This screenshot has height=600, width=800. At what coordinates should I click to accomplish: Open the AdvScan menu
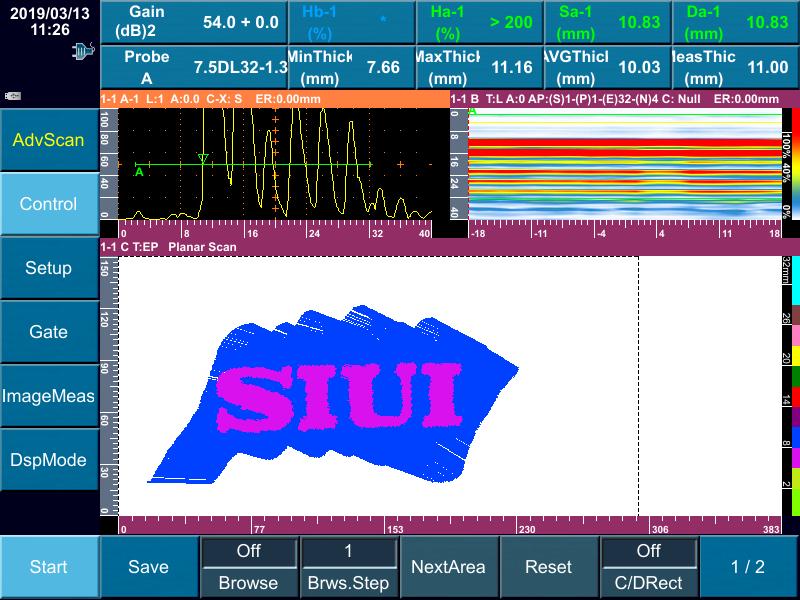(x=49, y=140)
